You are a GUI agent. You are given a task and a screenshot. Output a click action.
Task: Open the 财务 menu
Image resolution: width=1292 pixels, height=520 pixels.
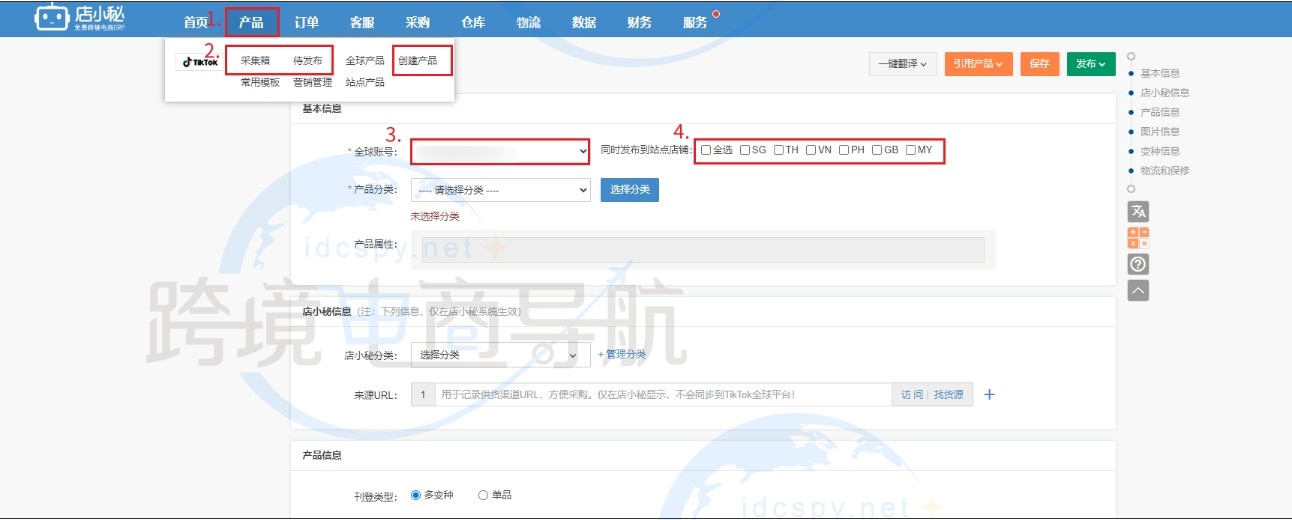(640, 22)
